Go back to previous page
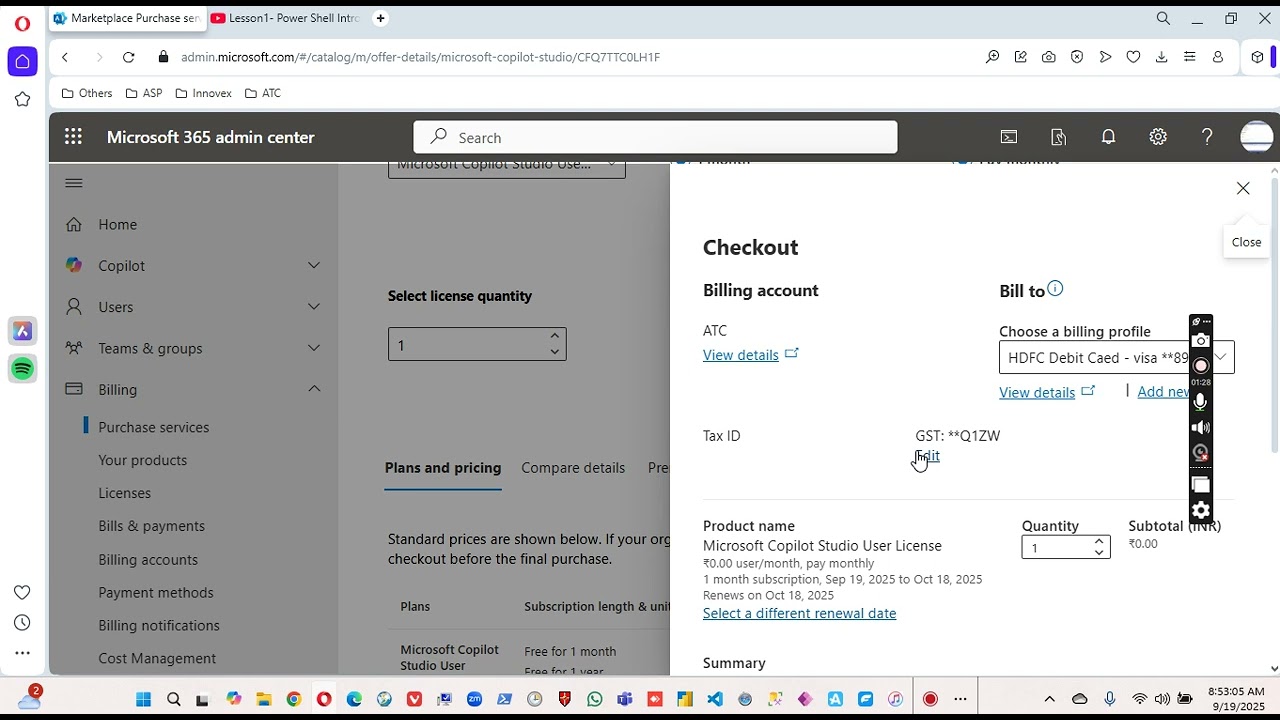The height and width of the screenshot is (720, 1280). [x=65, y=57]
